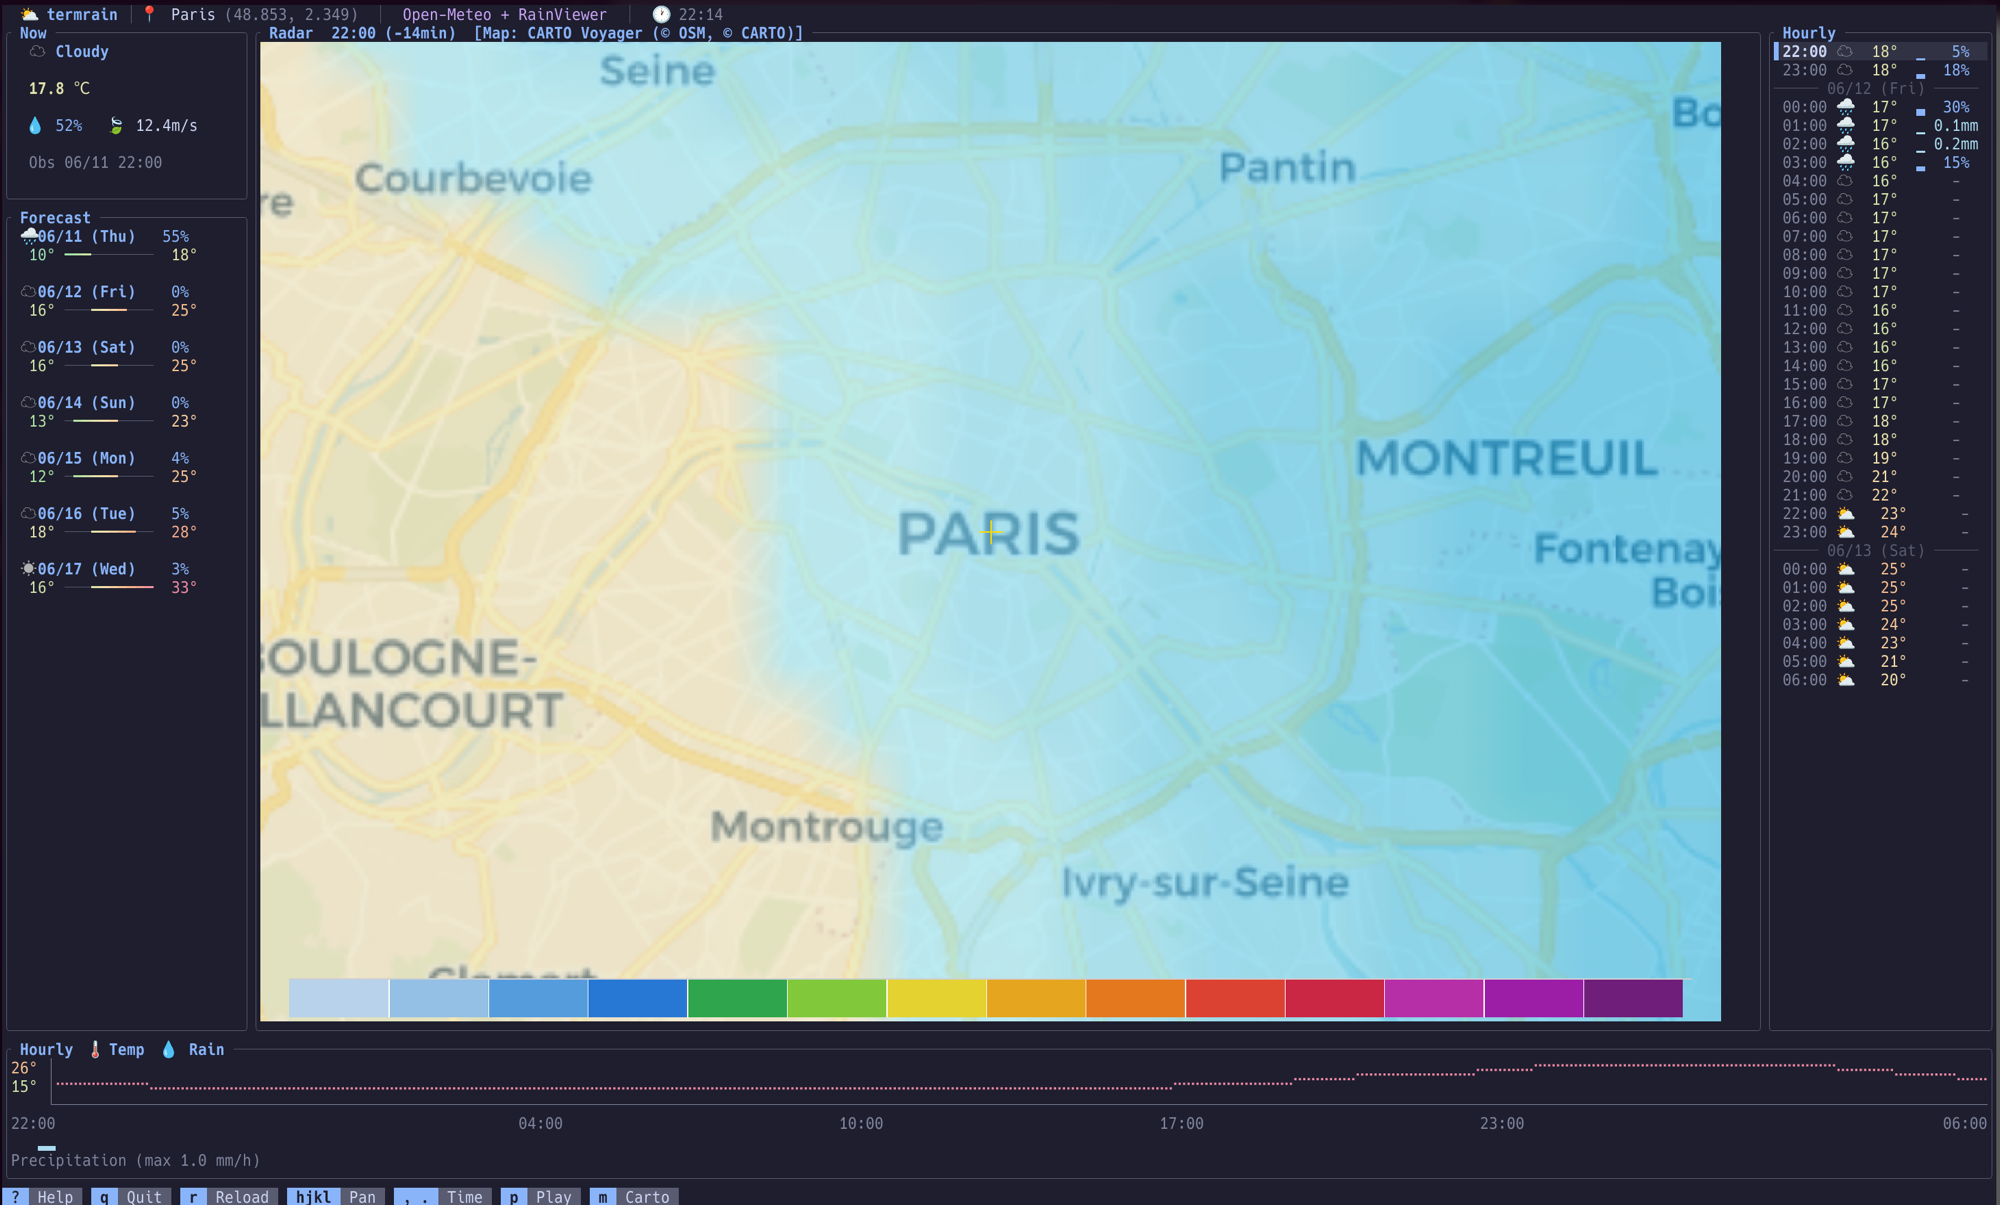The height and width of the screenshot is (1205, 2000).
Task: Click the 55% rain chance for 06/11
Action: 175,236
